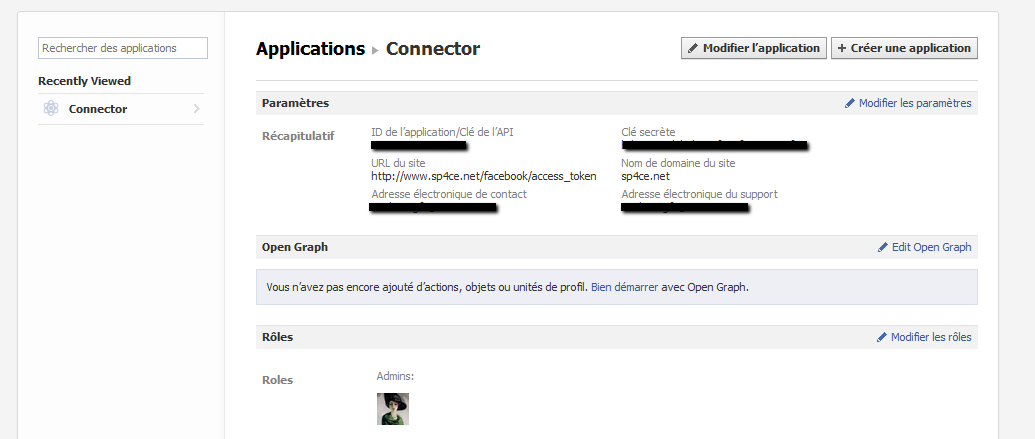The height and width of the screenshot is (439, 1035).
Task: Click the admin profile picture thumbnail
Action: point(393,409)
